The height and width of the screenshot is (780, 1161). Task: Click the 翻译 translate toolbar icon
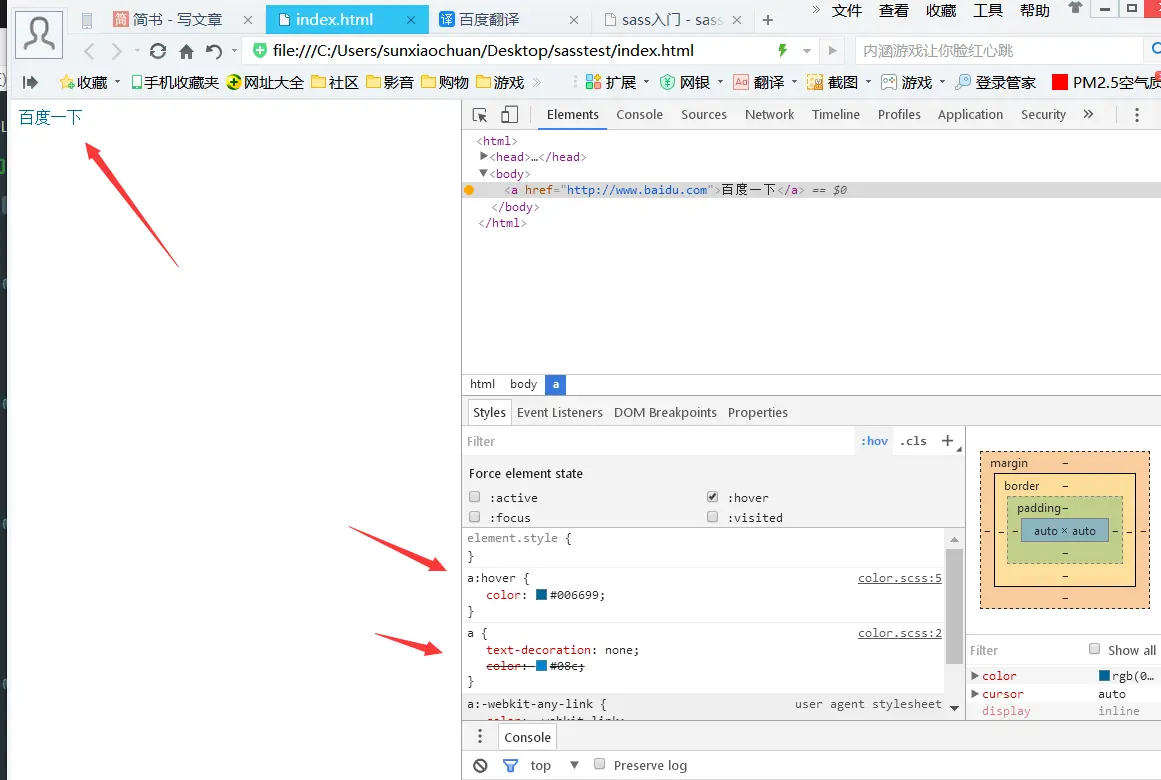click(759, 82)
